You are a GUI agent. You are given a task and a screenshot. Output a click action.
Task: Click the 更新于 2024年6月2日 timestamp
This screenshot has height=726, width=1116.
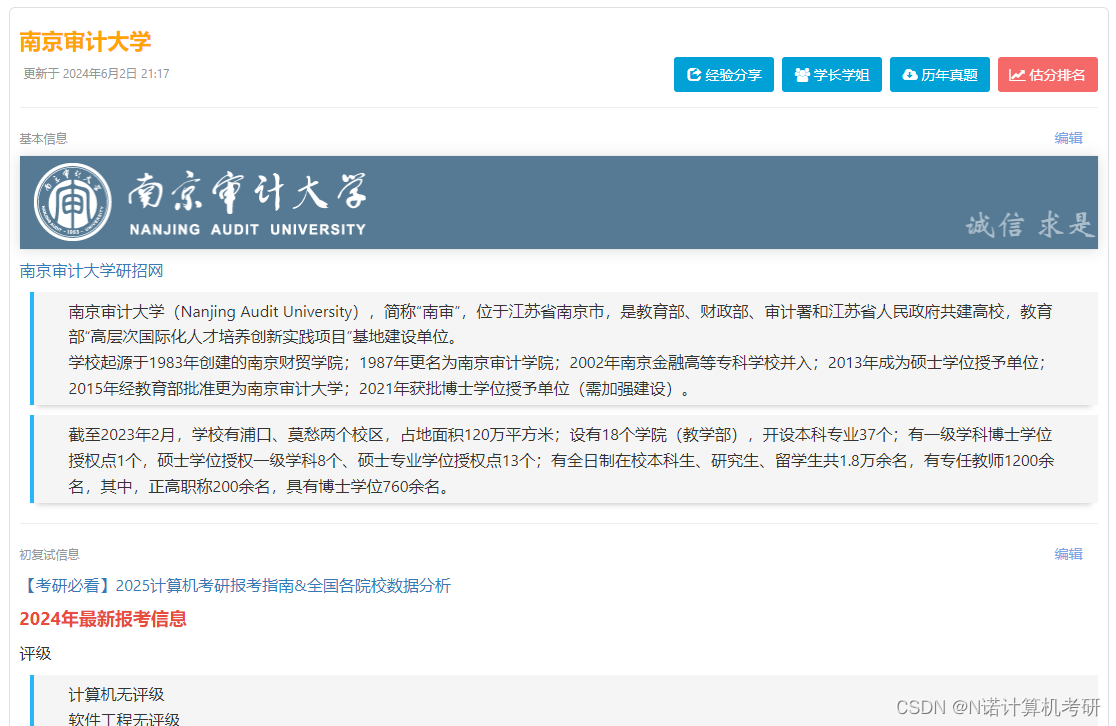tap(96, 73)
